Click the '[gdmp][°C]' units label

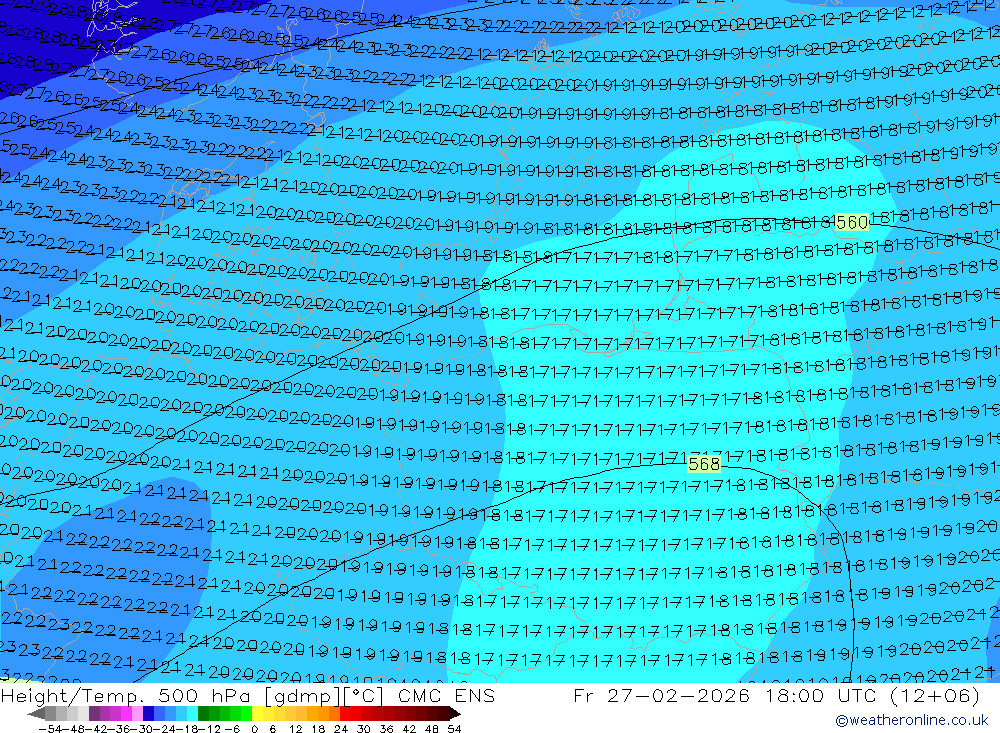tap(324, 696)
